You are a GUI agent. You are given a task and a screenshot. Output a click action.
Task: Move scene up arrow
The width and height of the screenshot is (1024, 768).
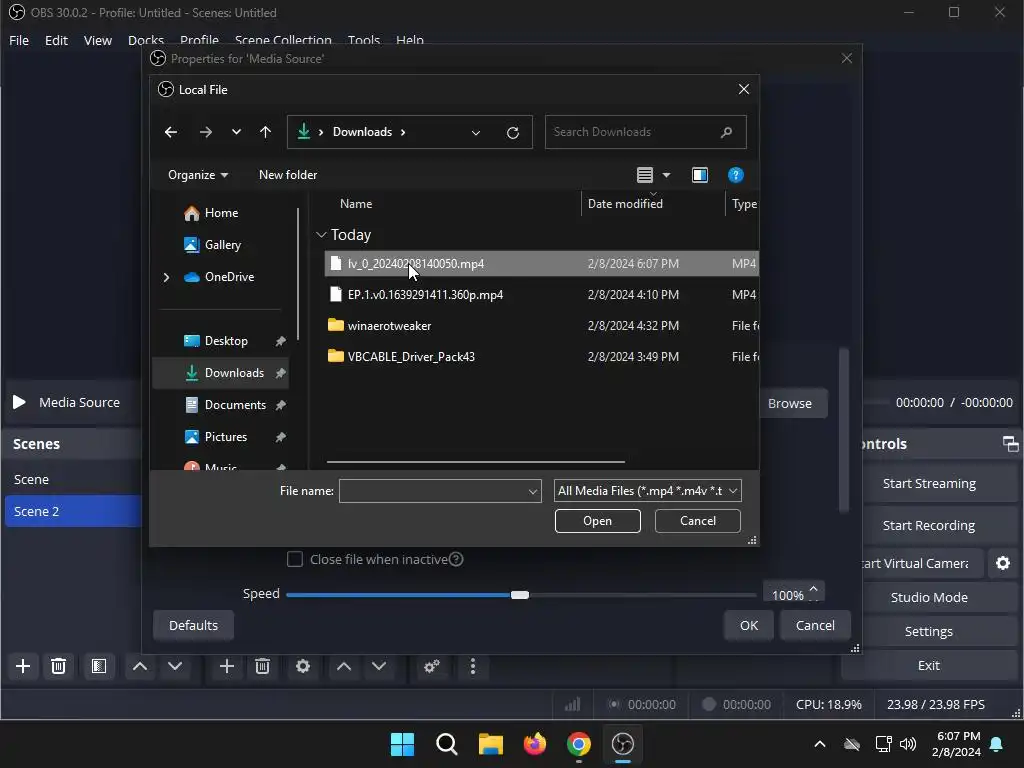(140, 666)
